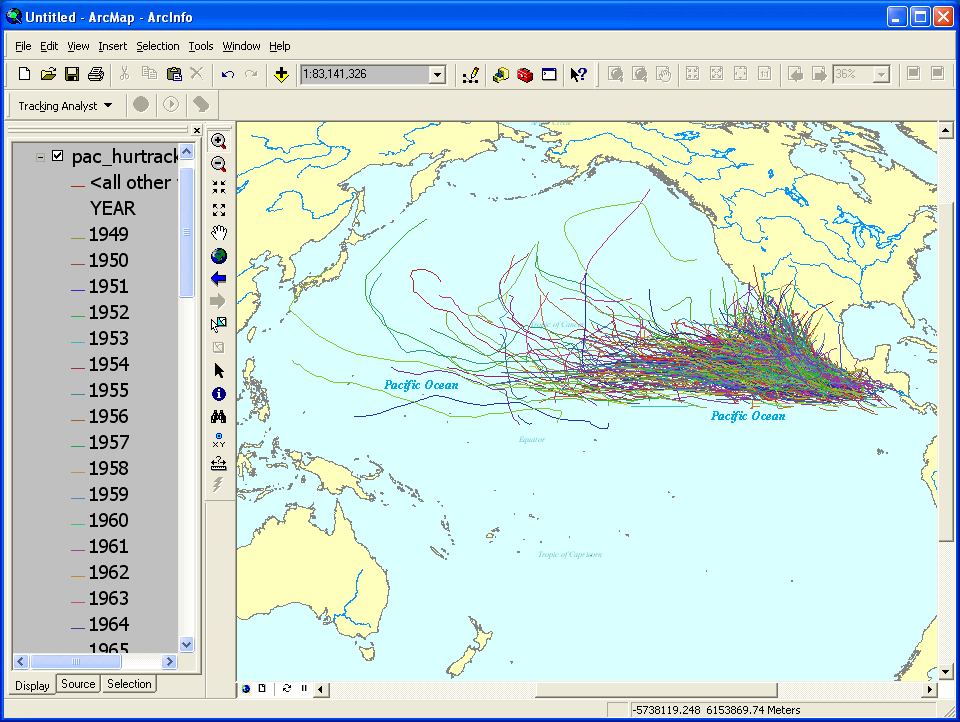Open the Selection menu

pyautogui.click(x=157, y=46)
